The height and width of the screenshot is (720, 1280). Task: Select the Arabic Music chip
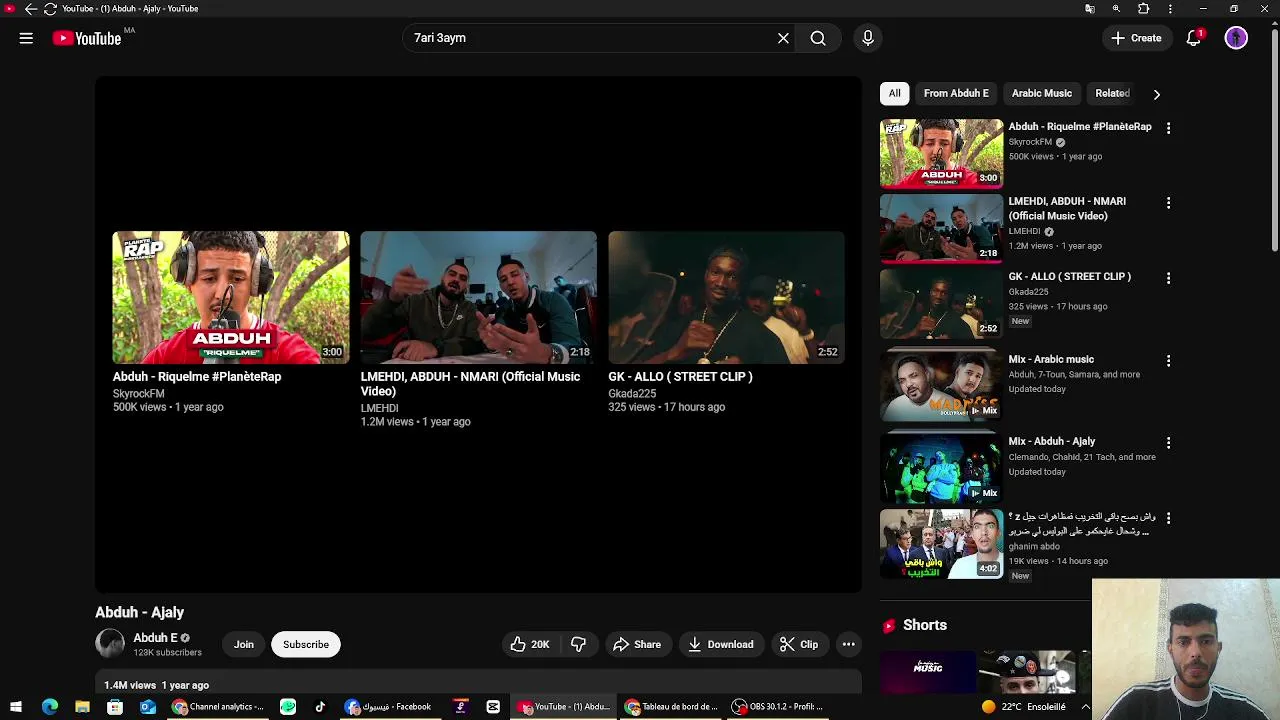[x=1041, y=93]
